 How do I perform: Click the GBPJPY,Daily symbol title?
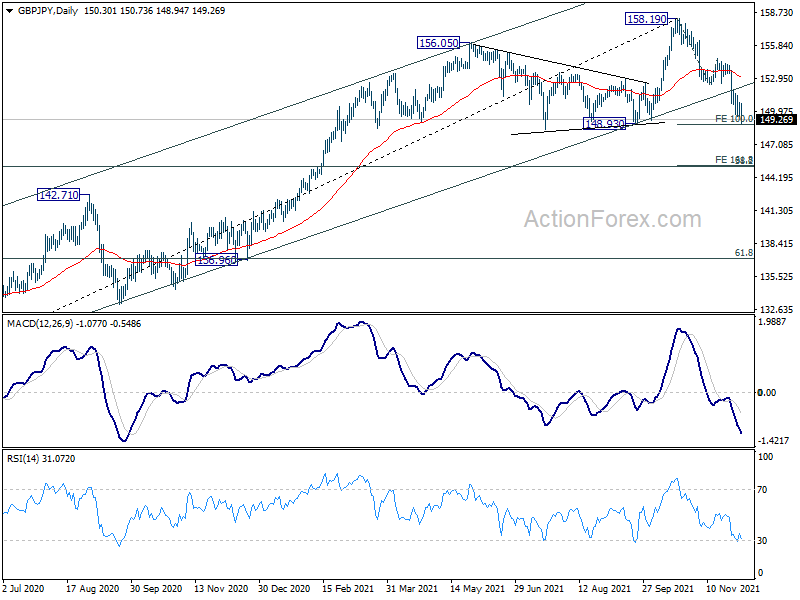tap(47, 11)
